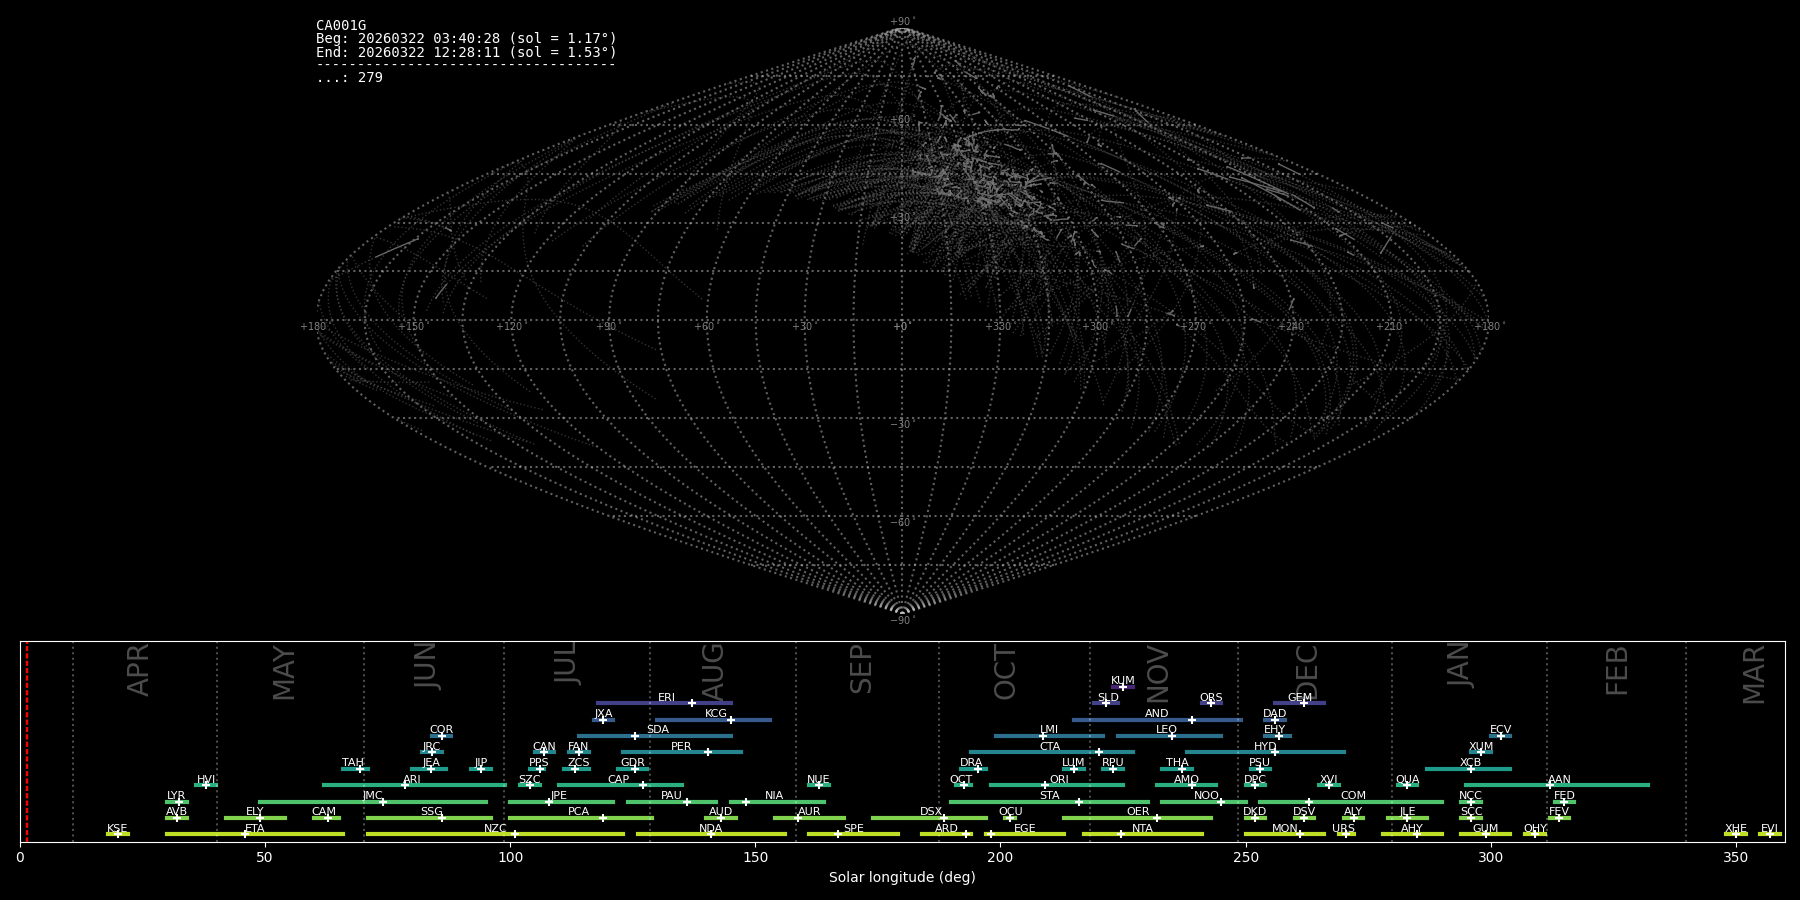The width and height of the screenshot is (1800, 900).
Task: Click the LYR shower label
Action: coord(176,796)
